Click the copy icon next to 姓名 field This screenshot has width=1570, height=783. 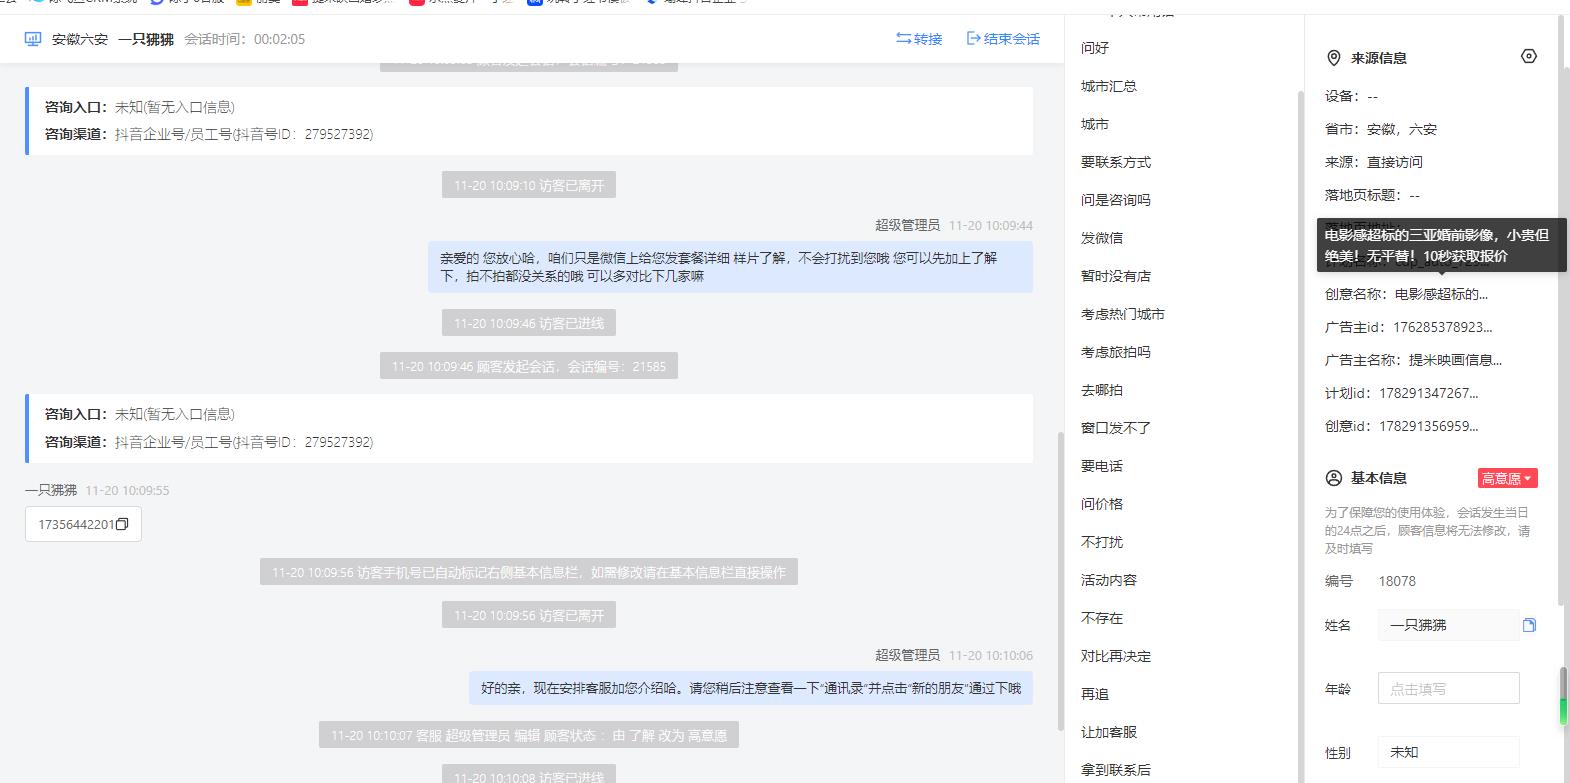point(1529,625)
